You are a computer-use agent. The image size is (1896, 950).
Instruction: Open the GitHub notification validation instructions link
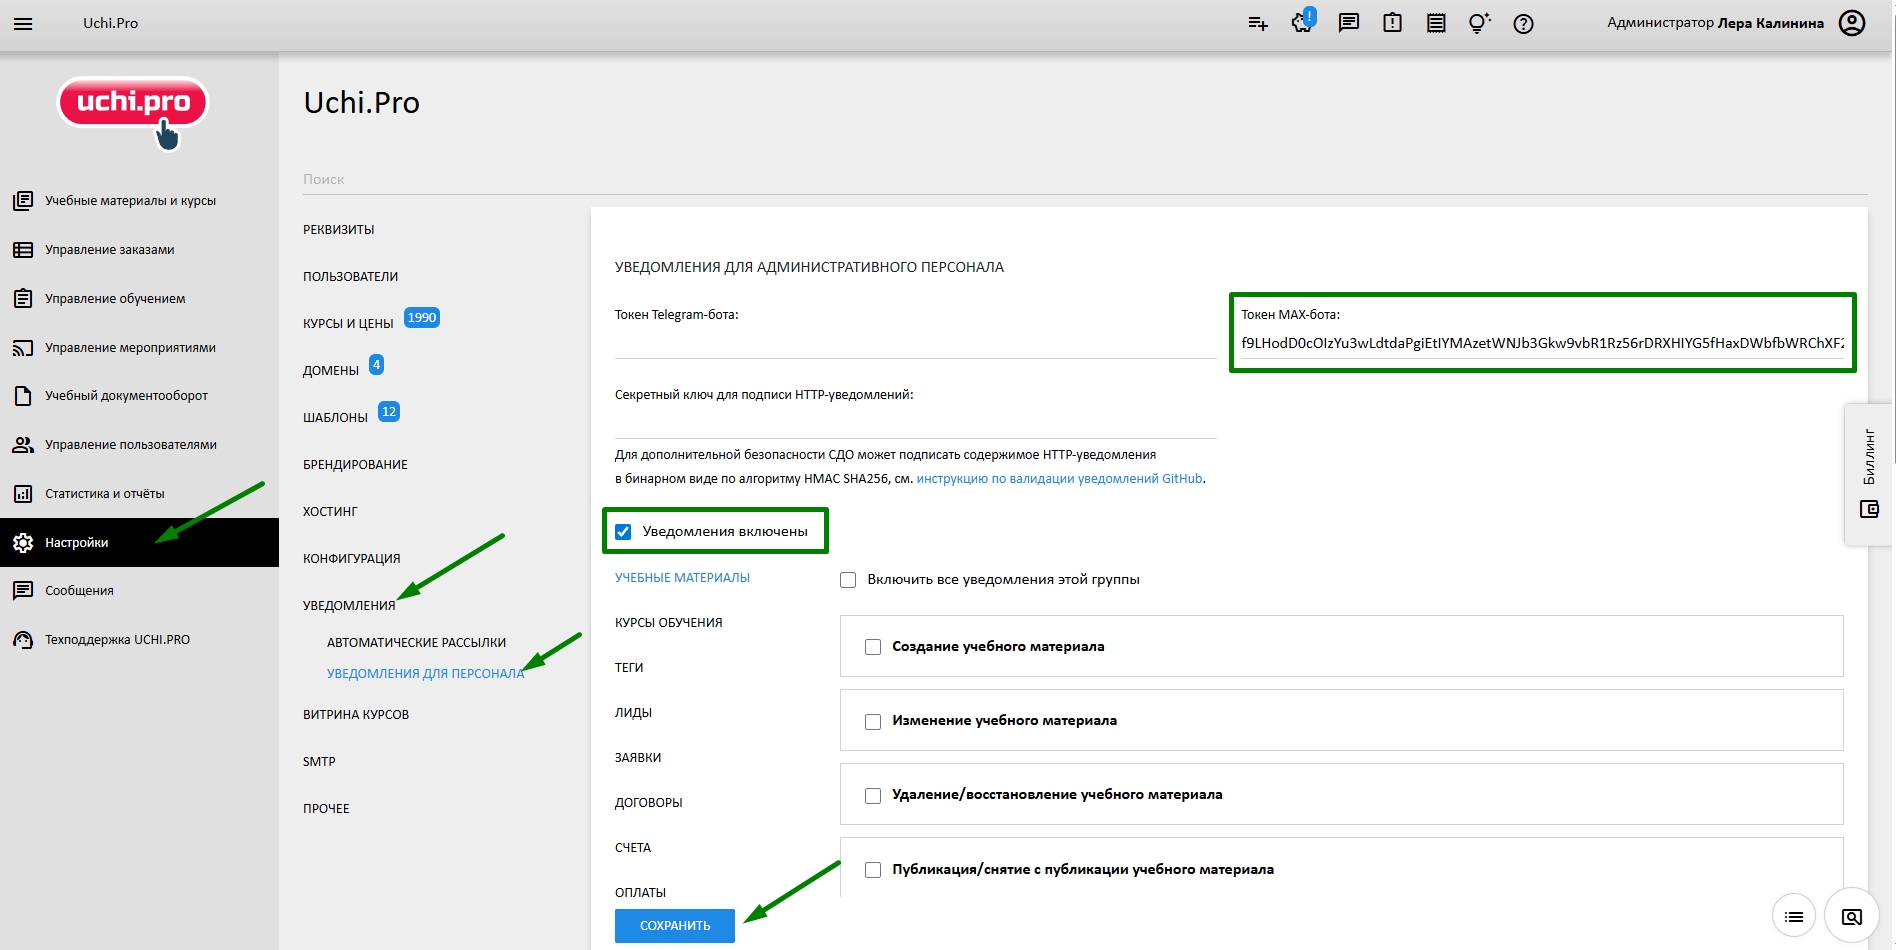1059,479
